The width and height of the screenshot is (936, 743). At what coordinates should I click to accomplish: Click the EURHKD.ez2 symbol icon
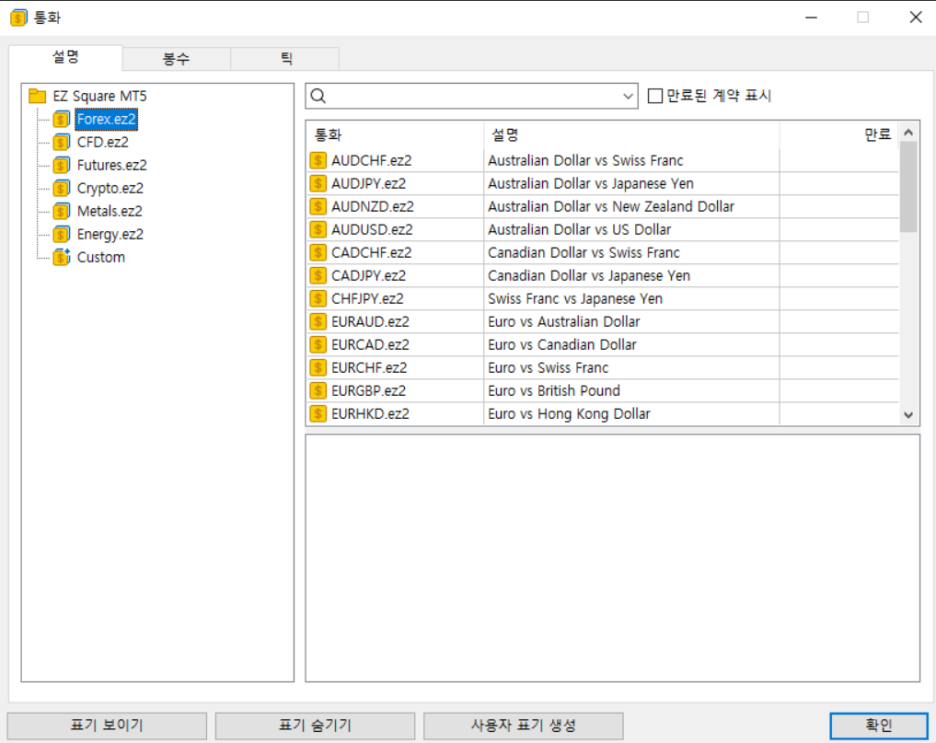pos(318,414)
